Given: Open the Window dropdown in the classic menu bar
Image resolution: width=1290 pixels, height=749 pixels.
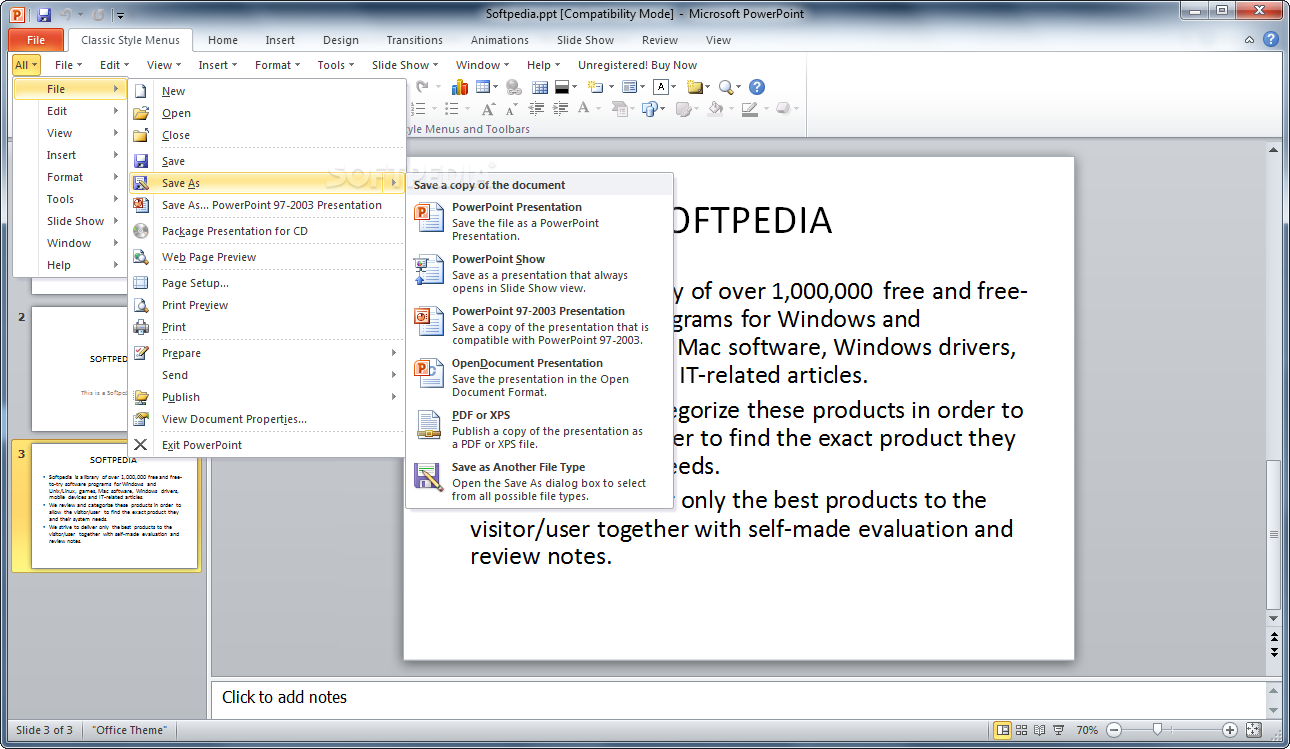Looking at the screenshot, I should (x=482, y=65).
